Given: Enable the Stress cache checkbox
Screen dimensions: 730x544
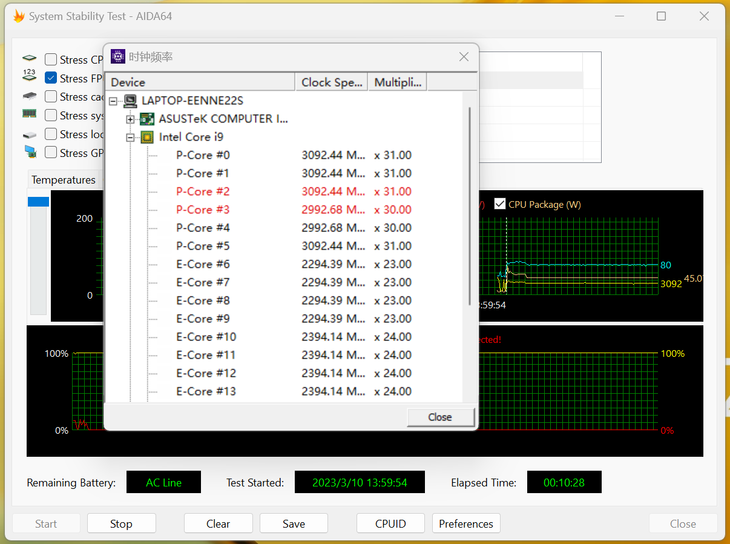Looking at the screenshot, I should [x=51, y=96].
